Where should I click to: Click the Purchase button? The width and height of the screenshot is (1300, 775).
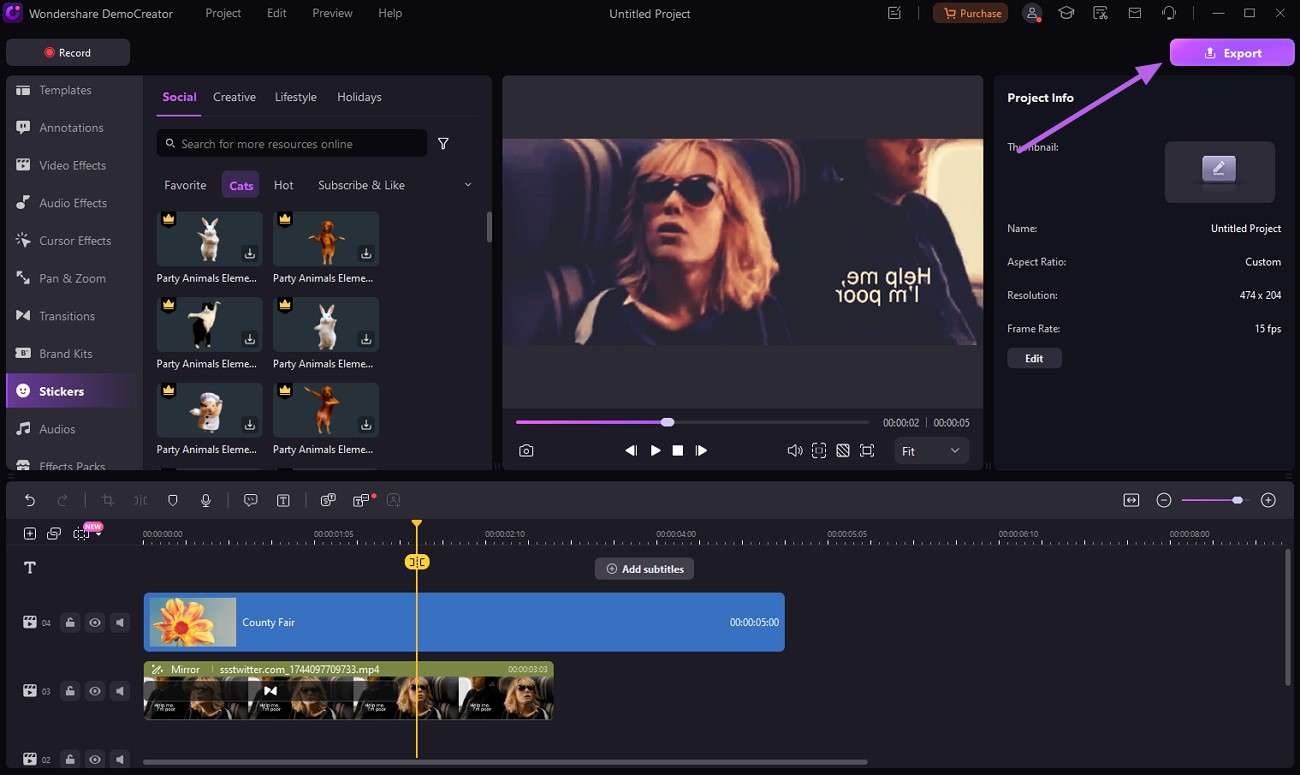coord(970,13)
